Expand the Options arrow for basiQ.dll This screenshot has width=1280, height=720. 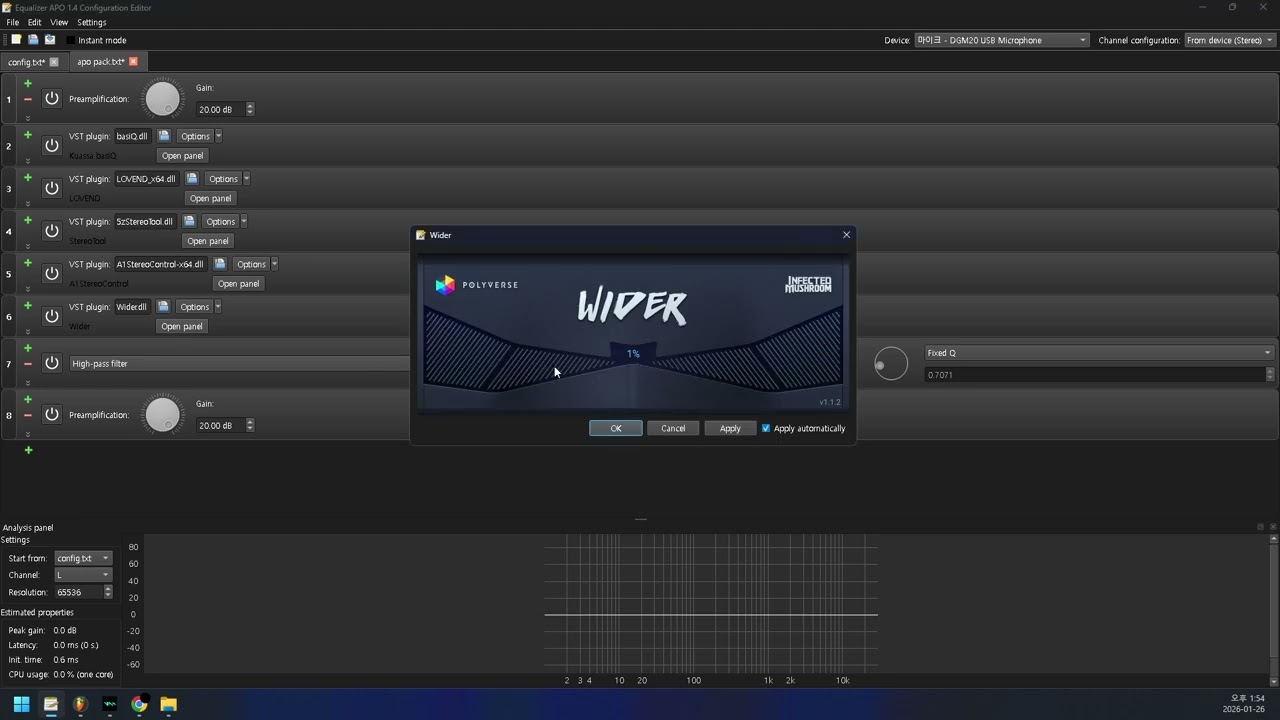pyautogui.click(x=218, y=136)
